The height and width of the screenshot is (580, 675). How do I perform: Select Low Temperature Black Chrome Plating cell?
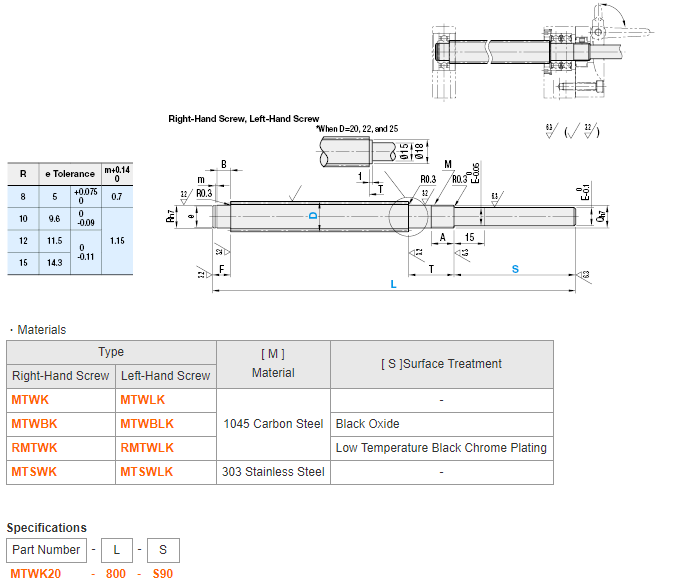click(442, 448)
